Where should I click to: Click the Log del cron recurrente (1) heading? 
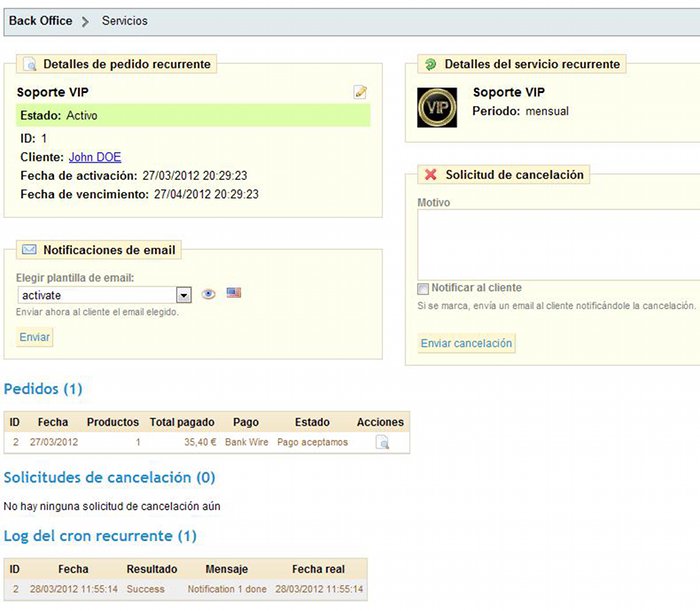click(100, 536)
